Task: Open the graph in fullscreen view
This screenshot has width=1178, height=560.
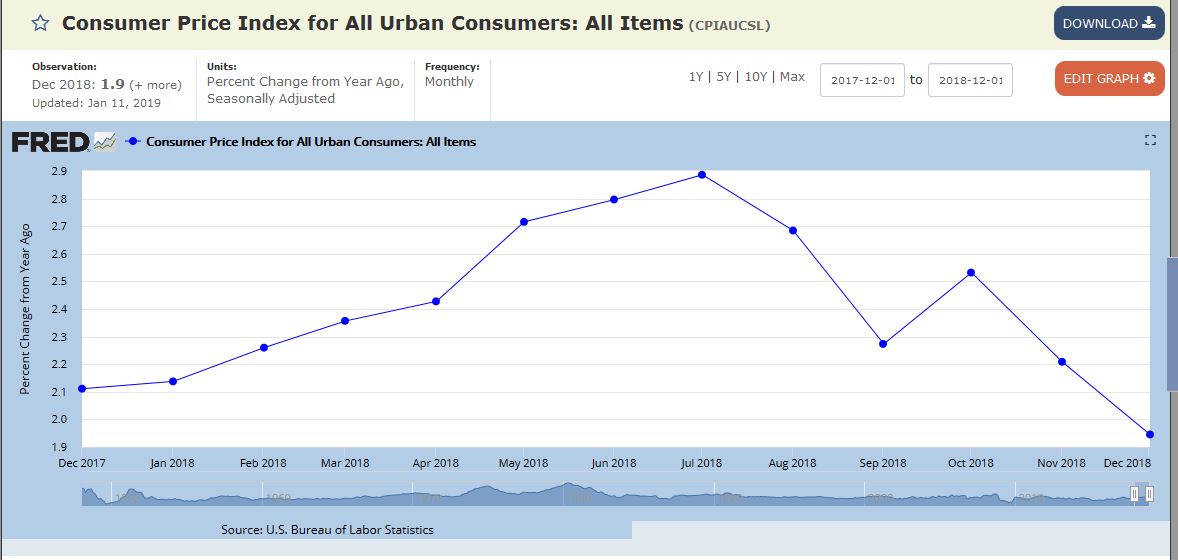Action: pos(1149,141)
